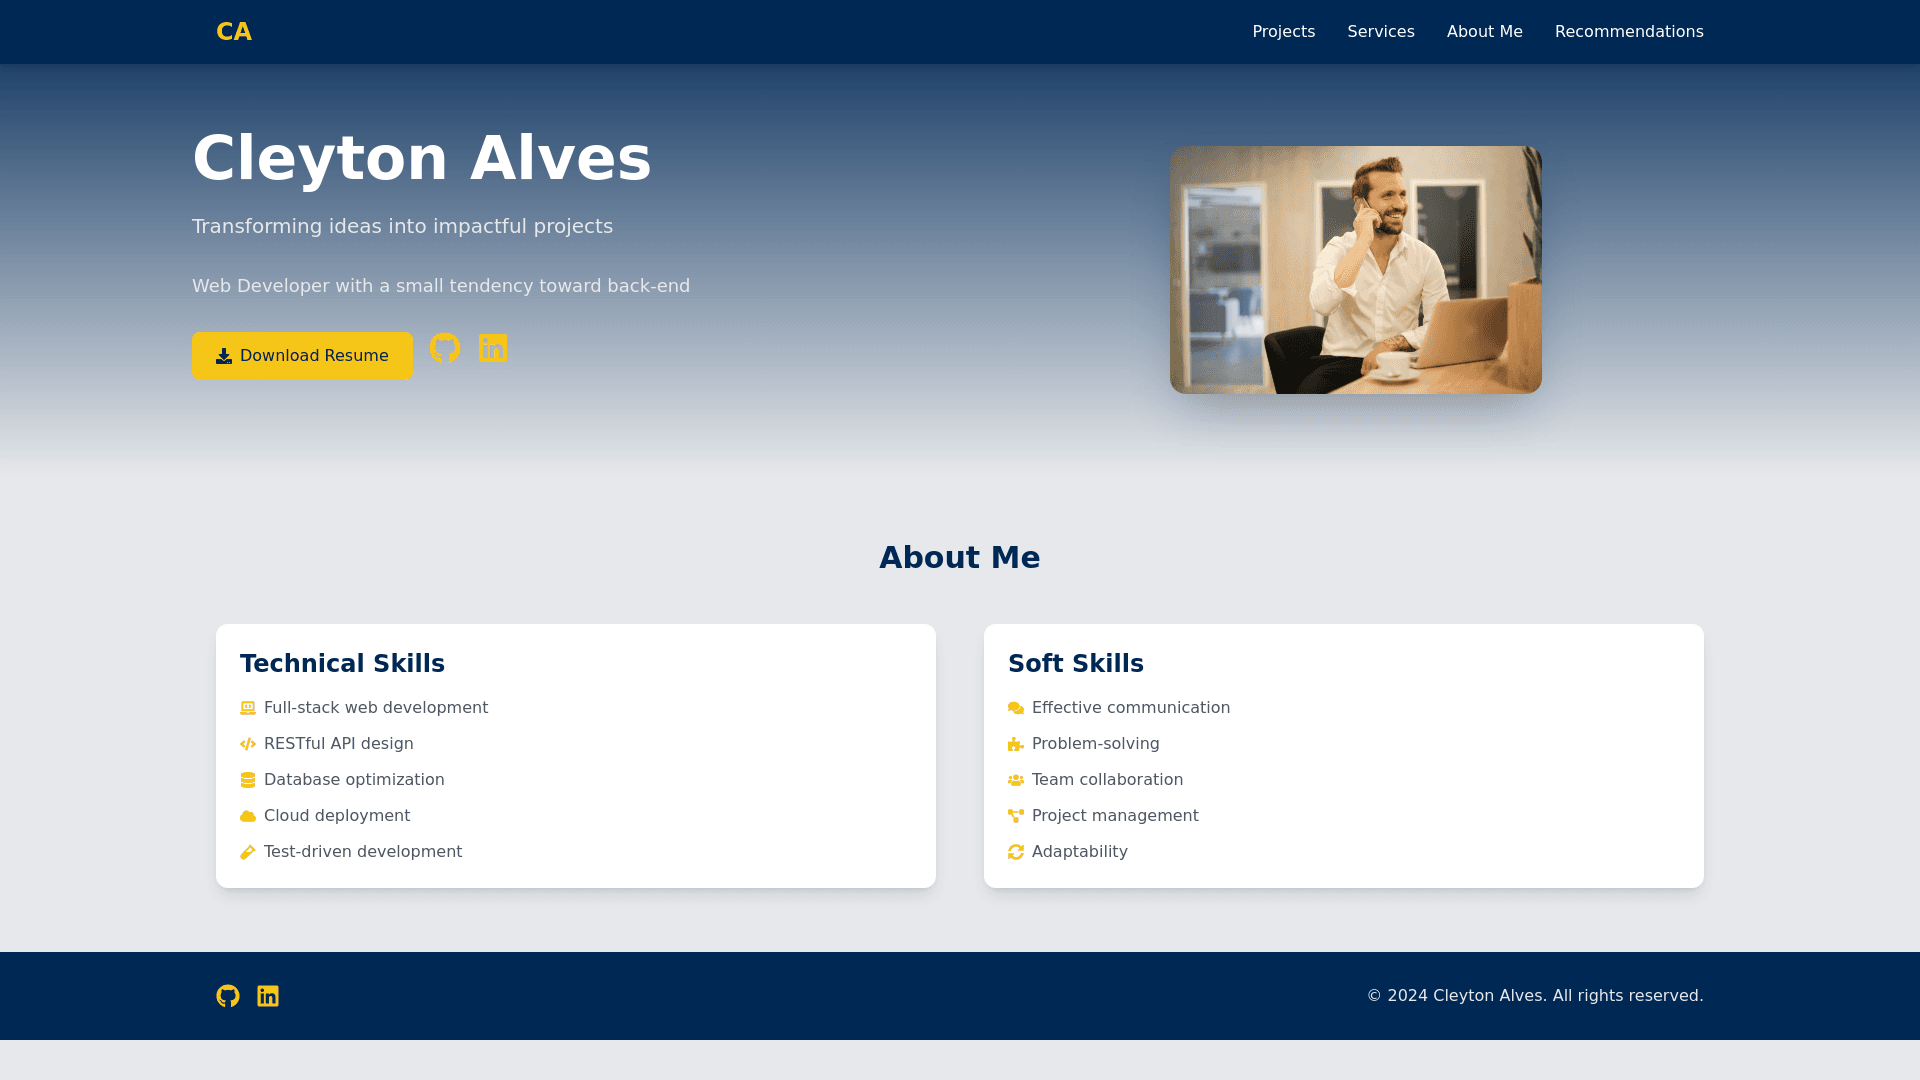Viewport: 1920px width, 1080px height.
Task: Click the GitHub icon in the footer
Action: tap(228, 996)
